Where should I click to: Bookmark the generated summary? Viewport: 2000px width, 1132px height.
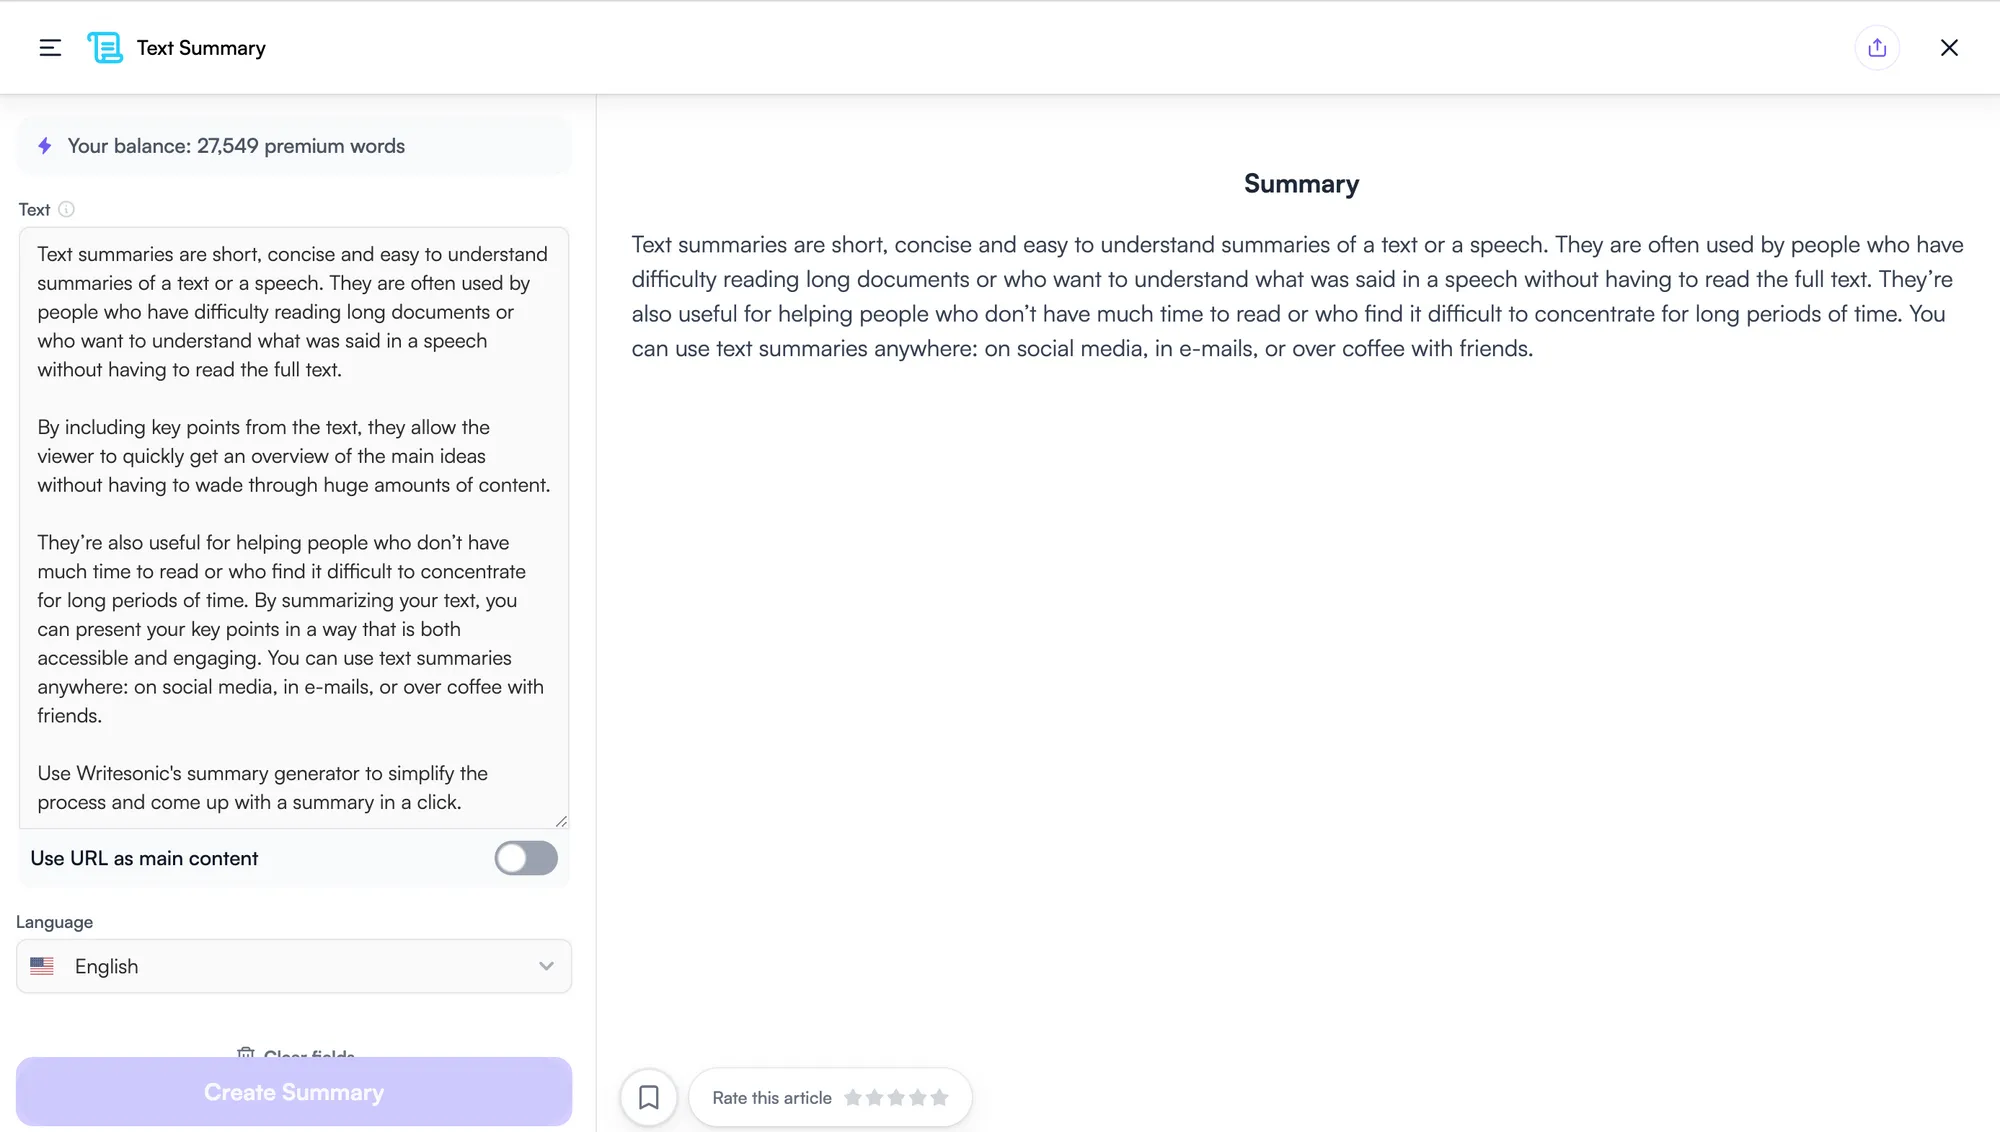[x=649, y=1097]
